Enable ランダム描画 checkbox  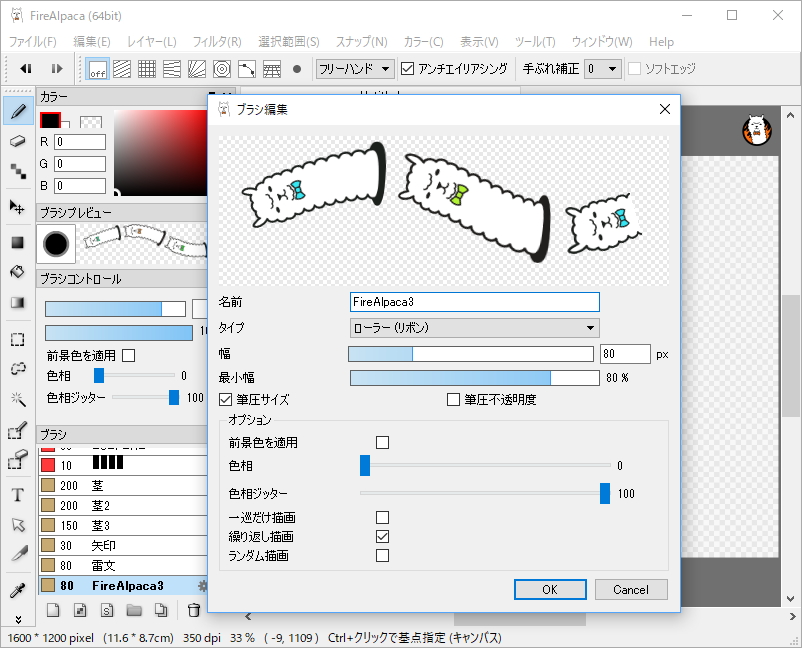[x=382, y=555]
